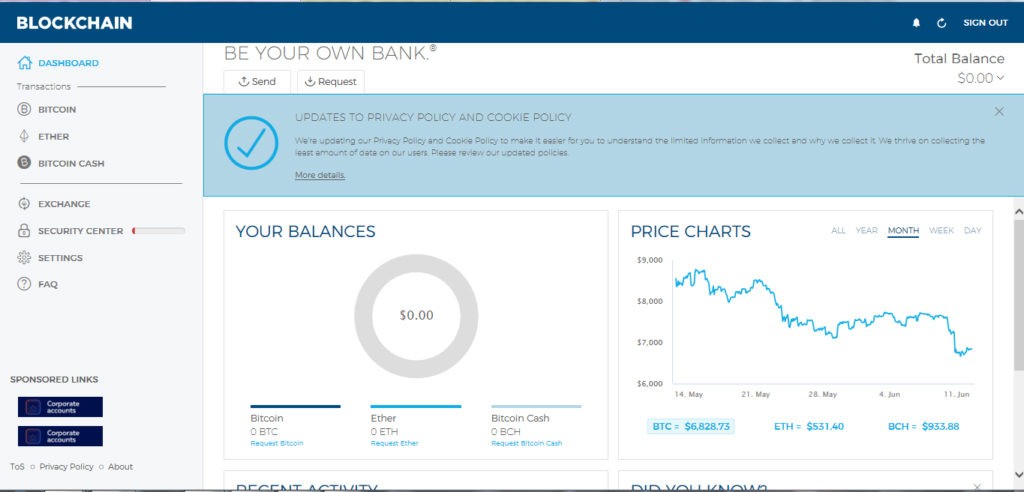This screenshot has height=492, width=1024.
Task: Sign out of the wallet
Action: coord(985,23)
